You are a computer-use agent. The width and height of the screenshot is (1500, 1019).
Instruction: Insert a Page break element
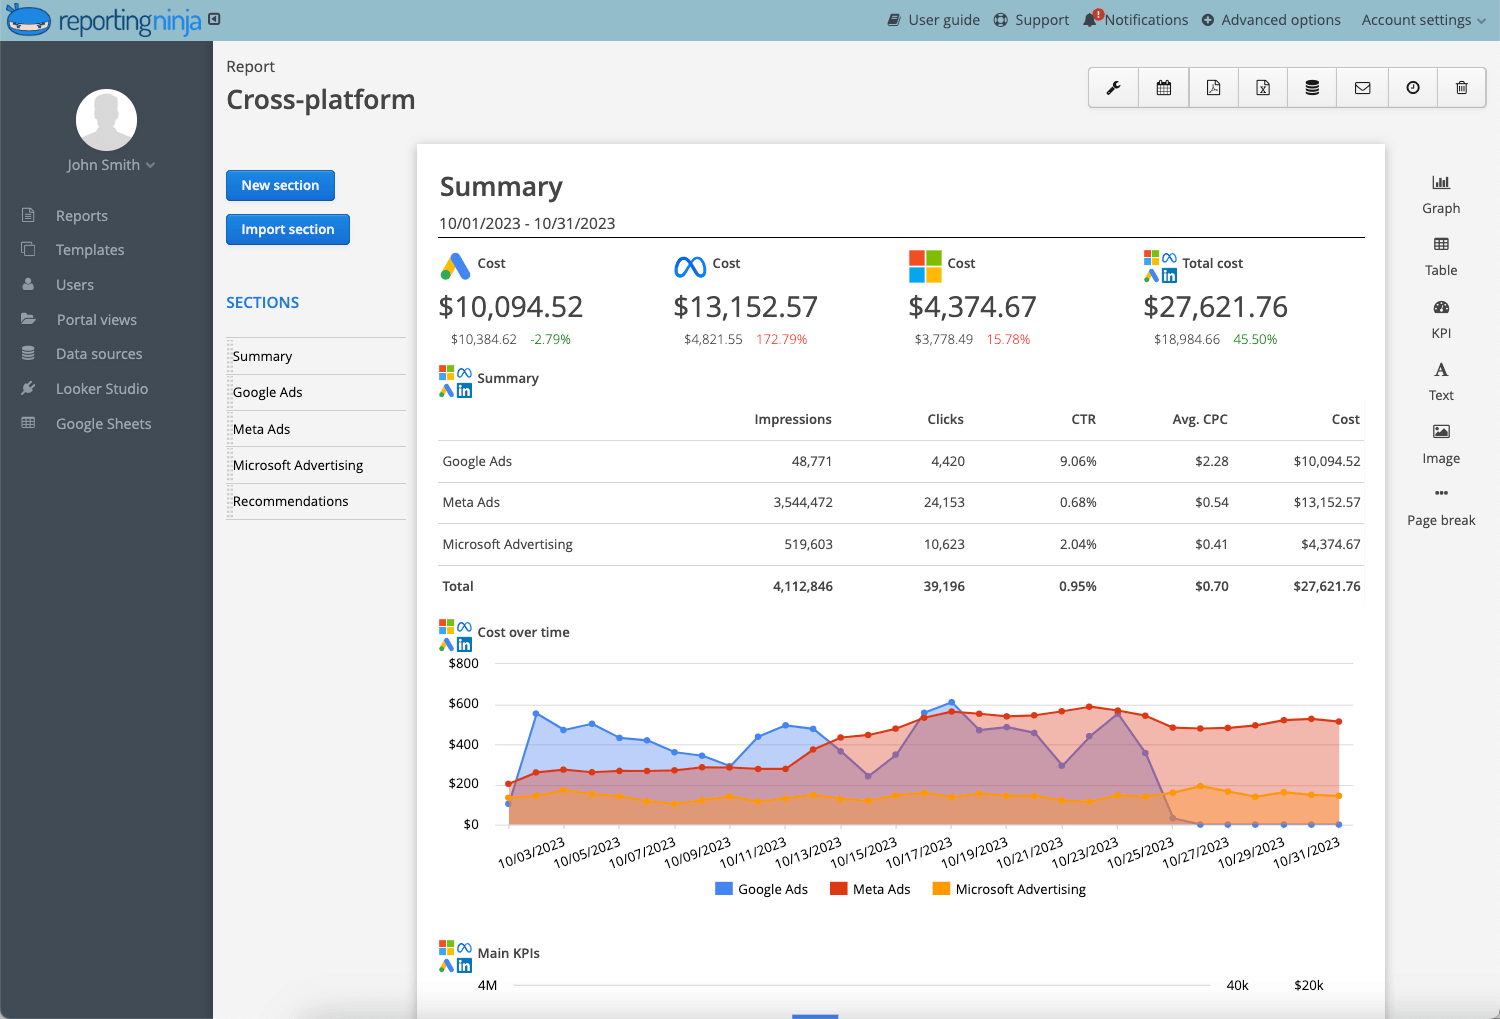click(x=1441, y=506)
